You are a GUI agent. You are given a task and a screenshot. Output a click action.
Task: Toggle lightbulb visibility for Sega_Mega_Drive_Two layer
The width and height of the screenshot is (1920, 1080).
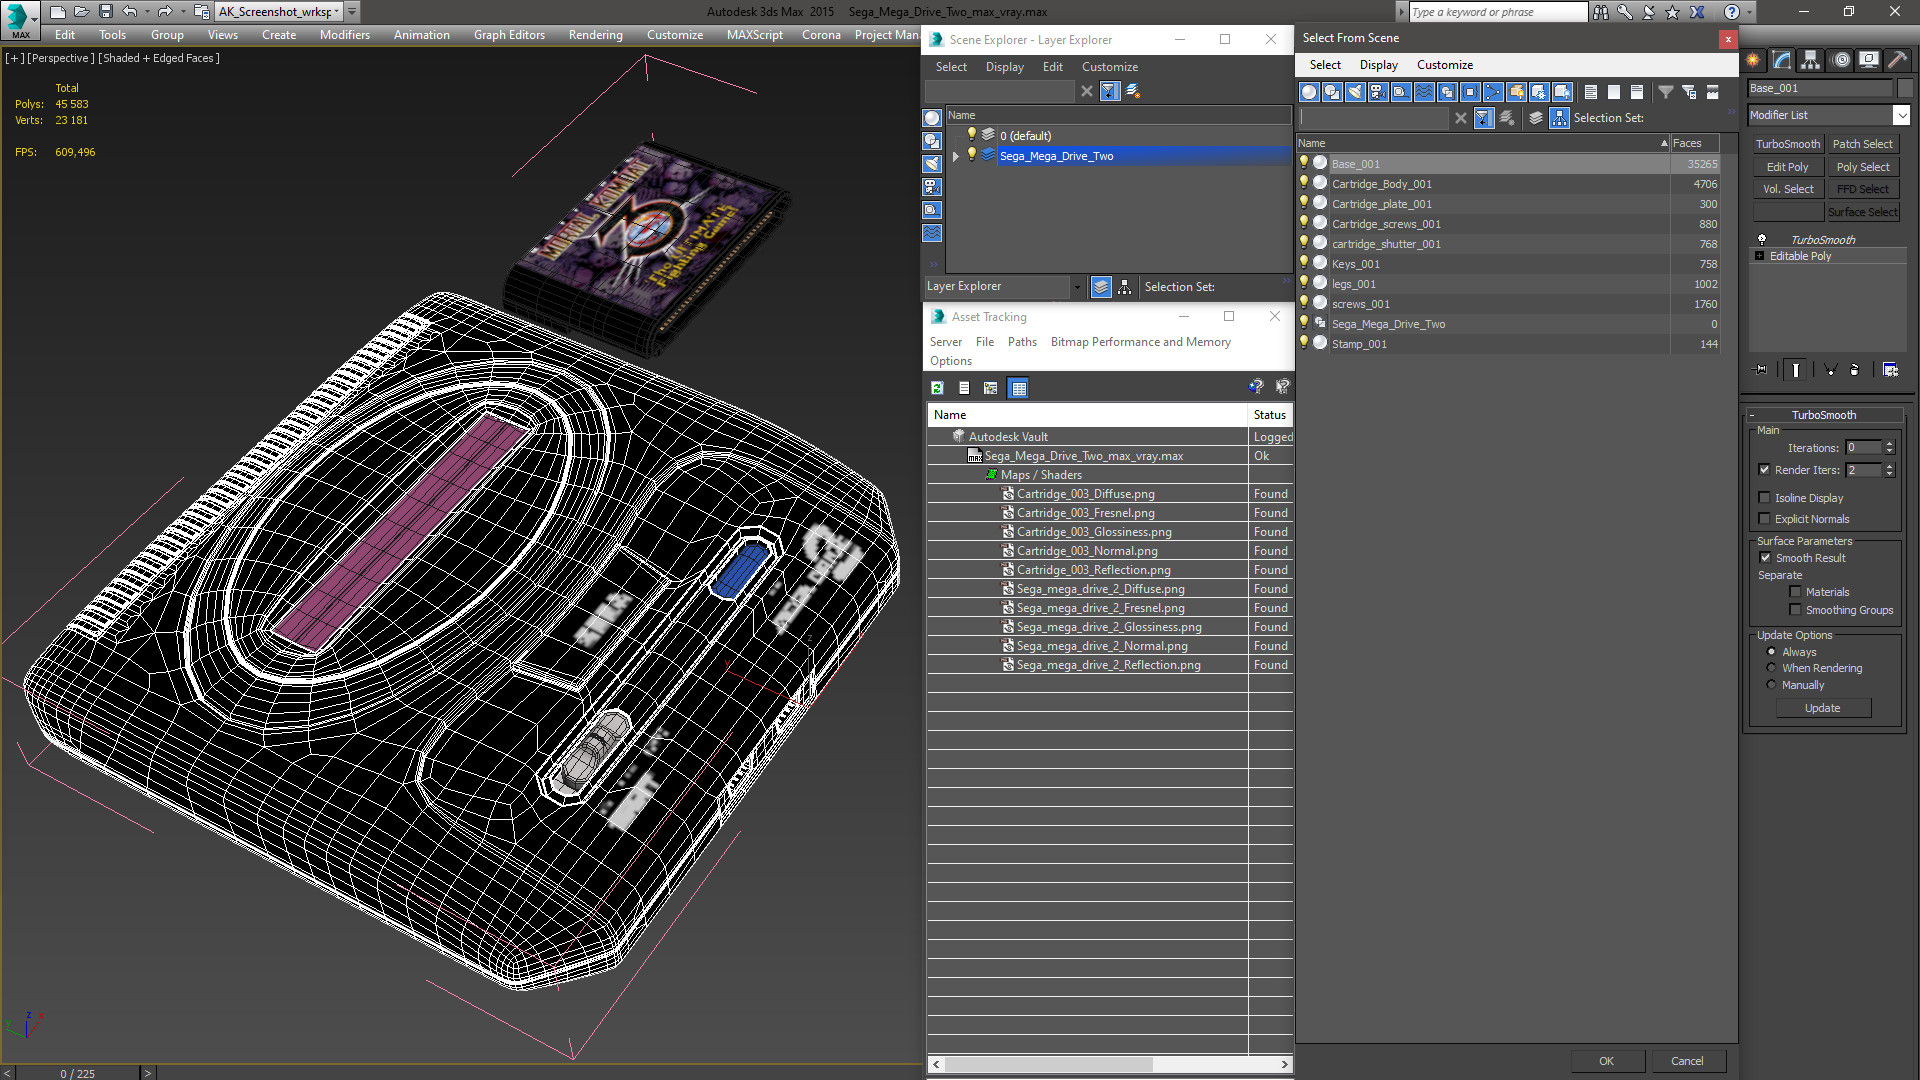pyautogui.click(x=971, y=155)
